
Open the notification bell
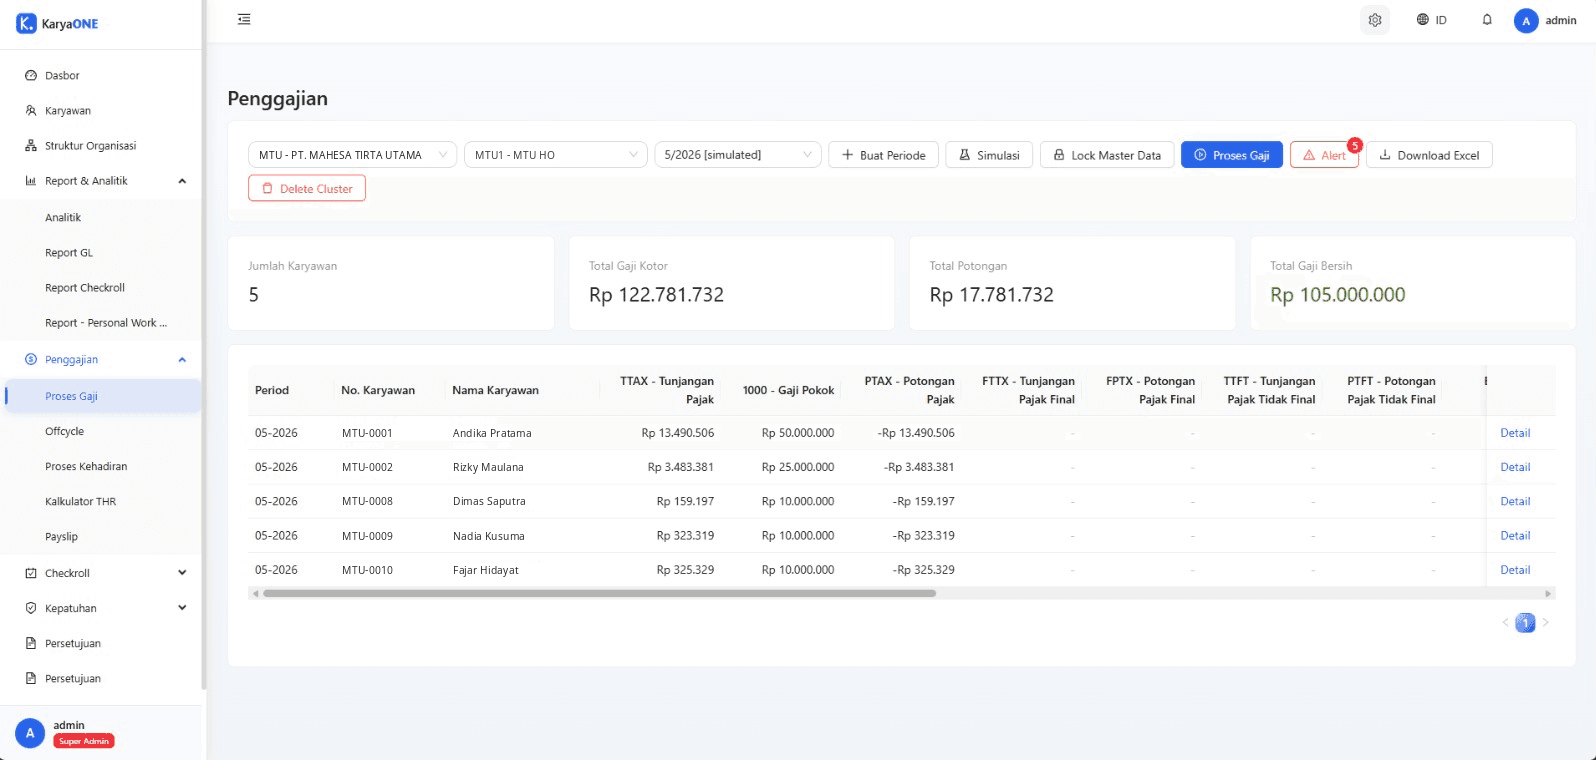(1487, 20)
